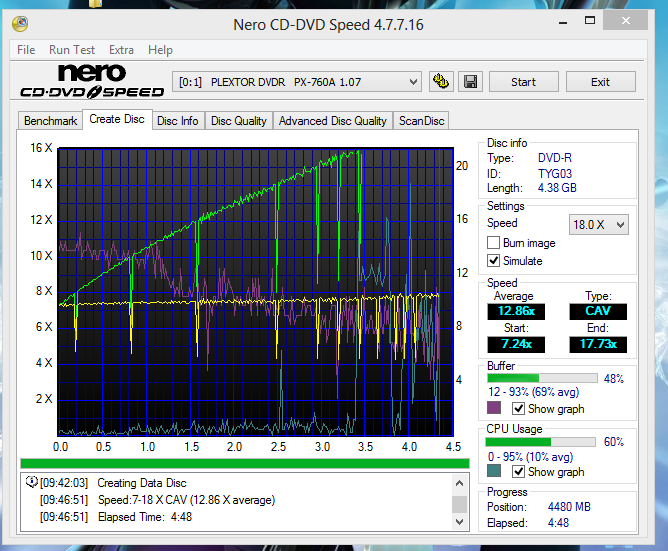Click the green overall progress bar below graph
668x551 pixels.
(x=245, y=464)
